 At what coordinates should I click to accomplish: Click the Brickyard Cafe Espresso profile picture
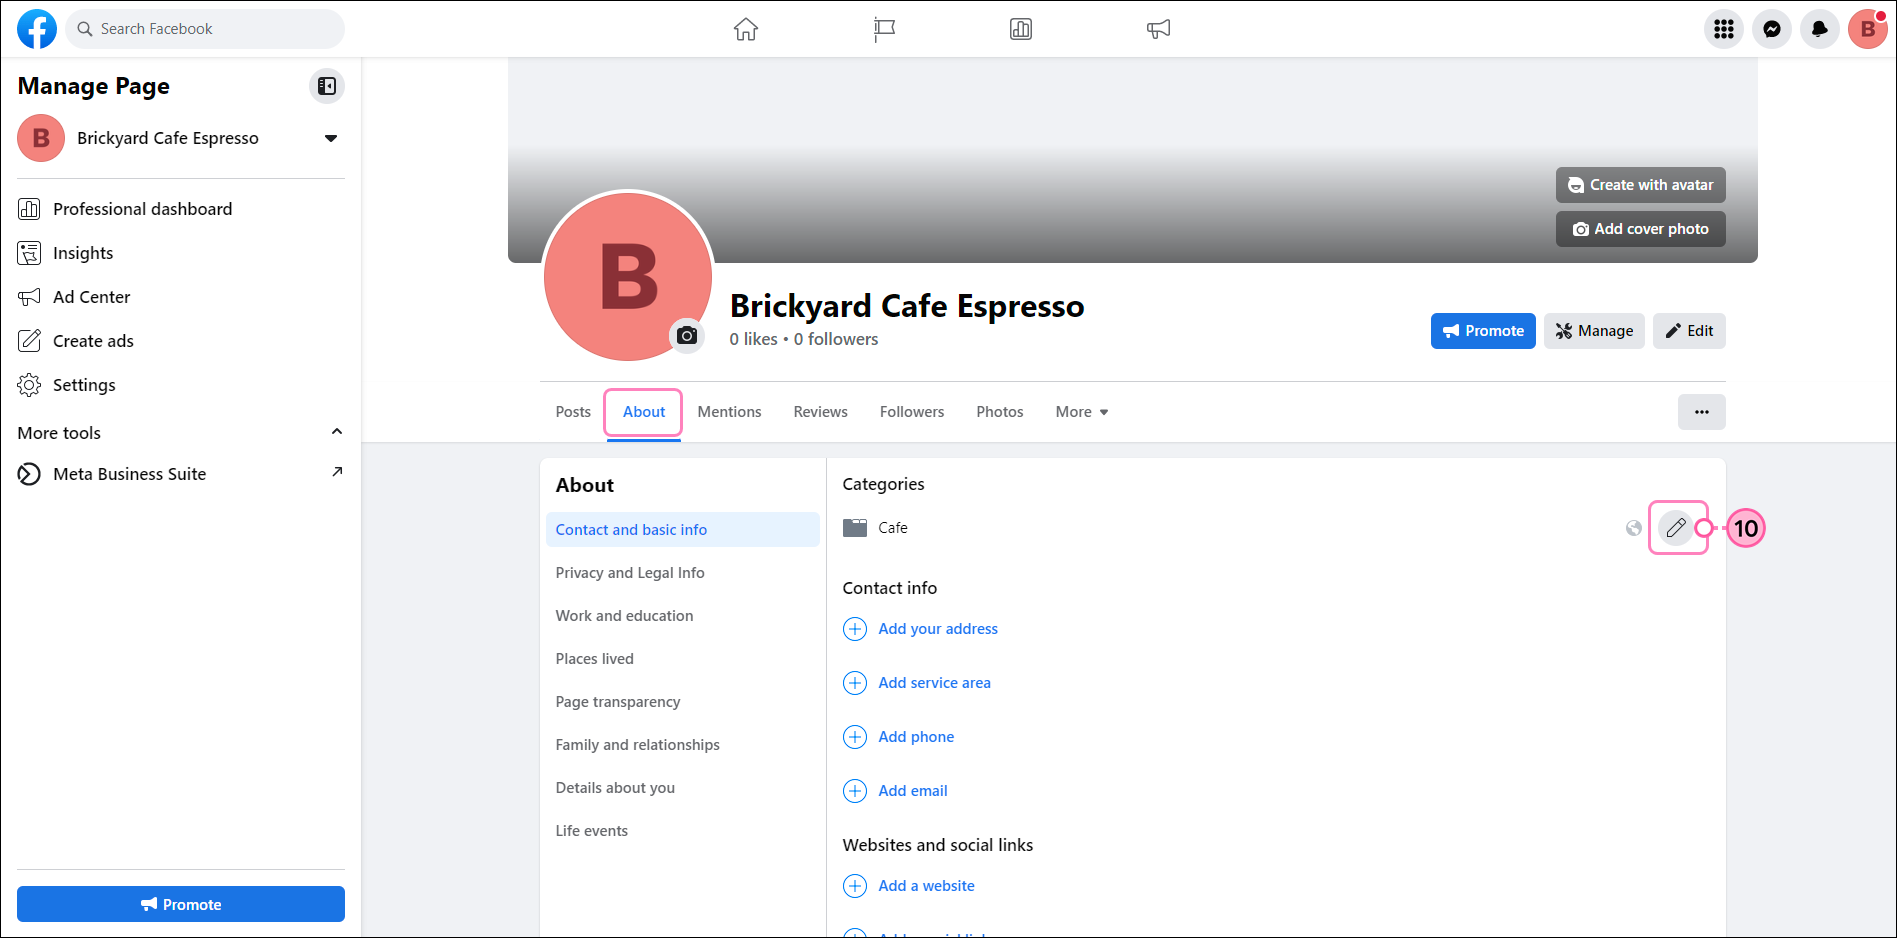628,277
